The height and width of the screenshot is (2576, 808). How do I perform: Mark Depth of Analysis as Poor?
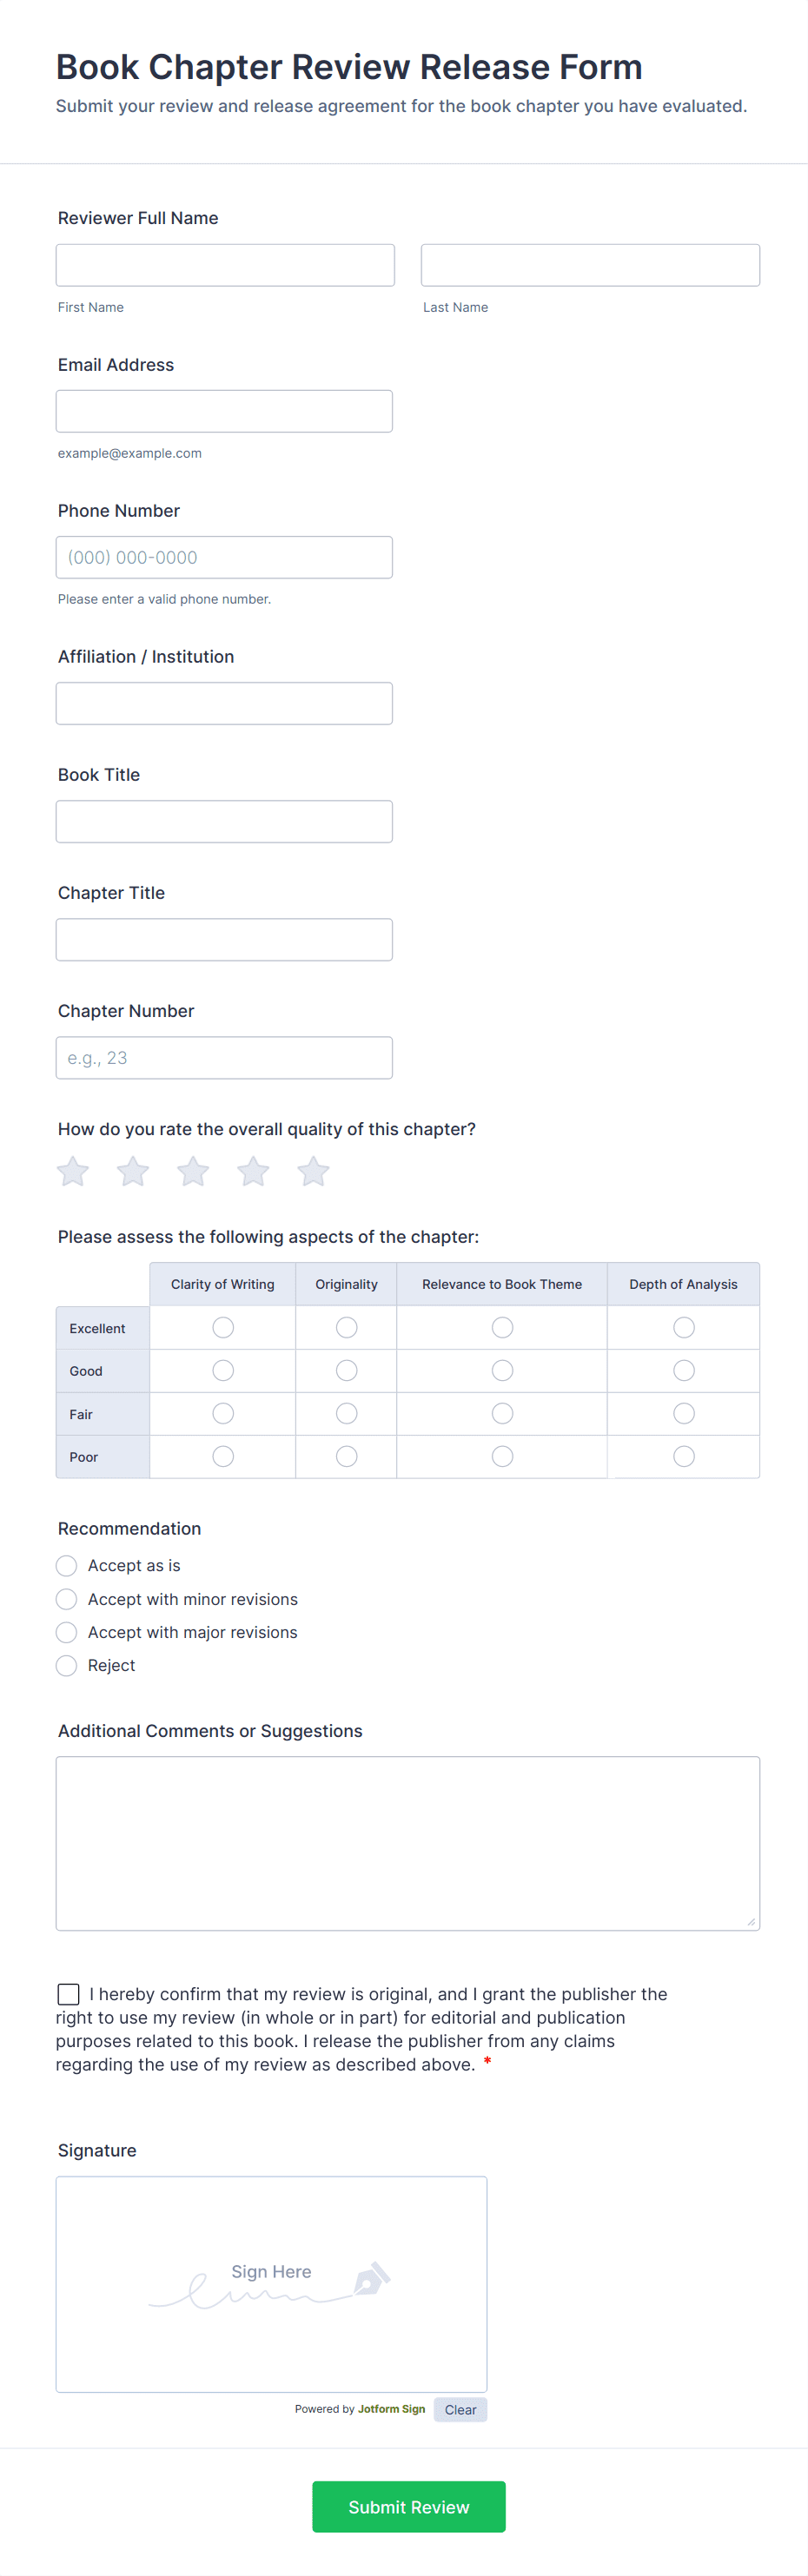pyautogui.click(x=683, y=1456)
